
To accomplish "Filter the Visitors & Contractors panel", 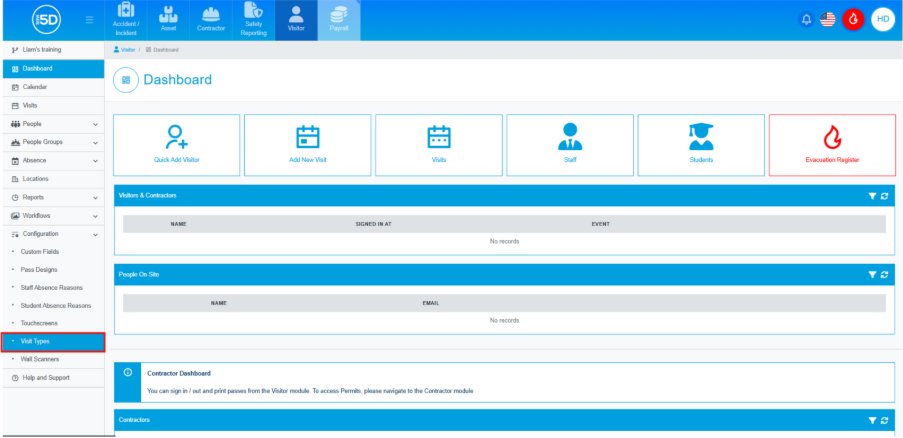I will click(x=872, y=196).
